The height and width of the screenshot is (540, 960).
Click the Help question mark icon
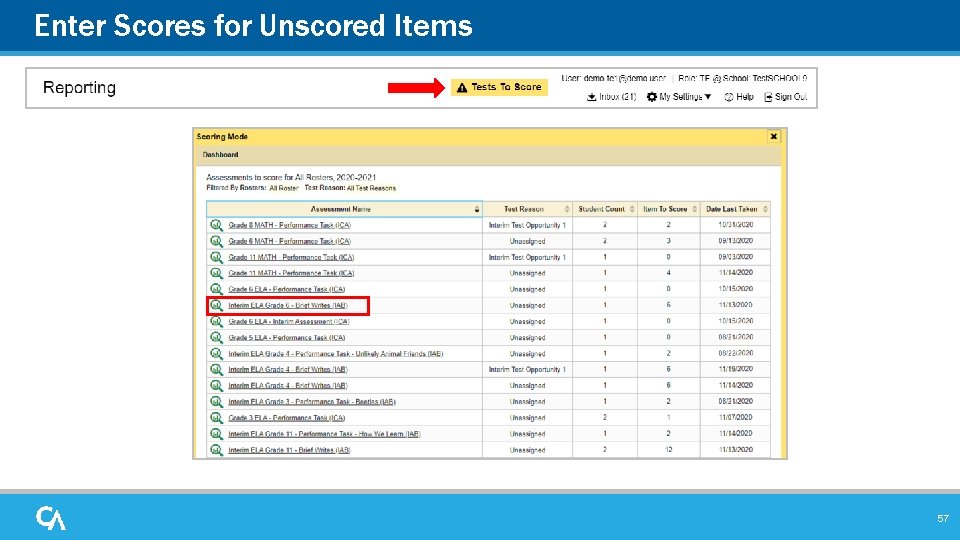pos(729,97)
